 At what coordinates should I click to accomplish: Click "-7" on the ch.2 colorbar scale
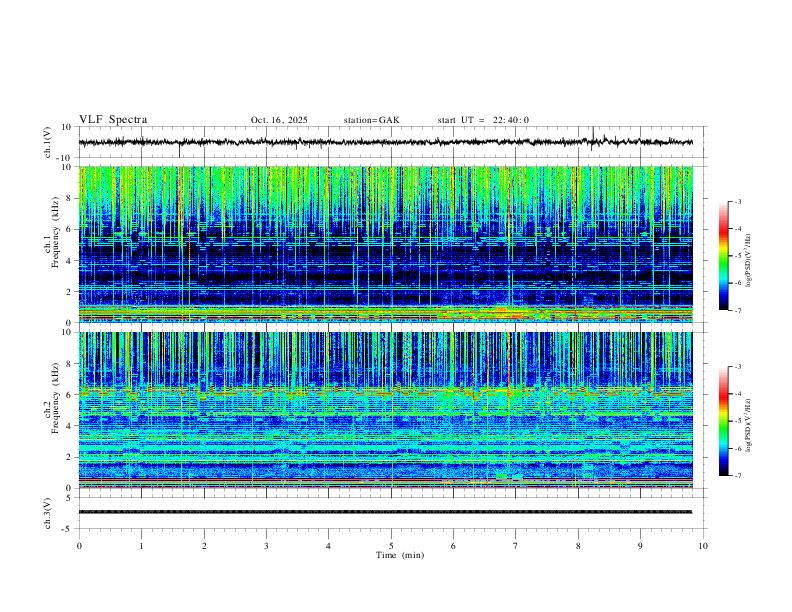pyautogui.click(x=737, y=476)
